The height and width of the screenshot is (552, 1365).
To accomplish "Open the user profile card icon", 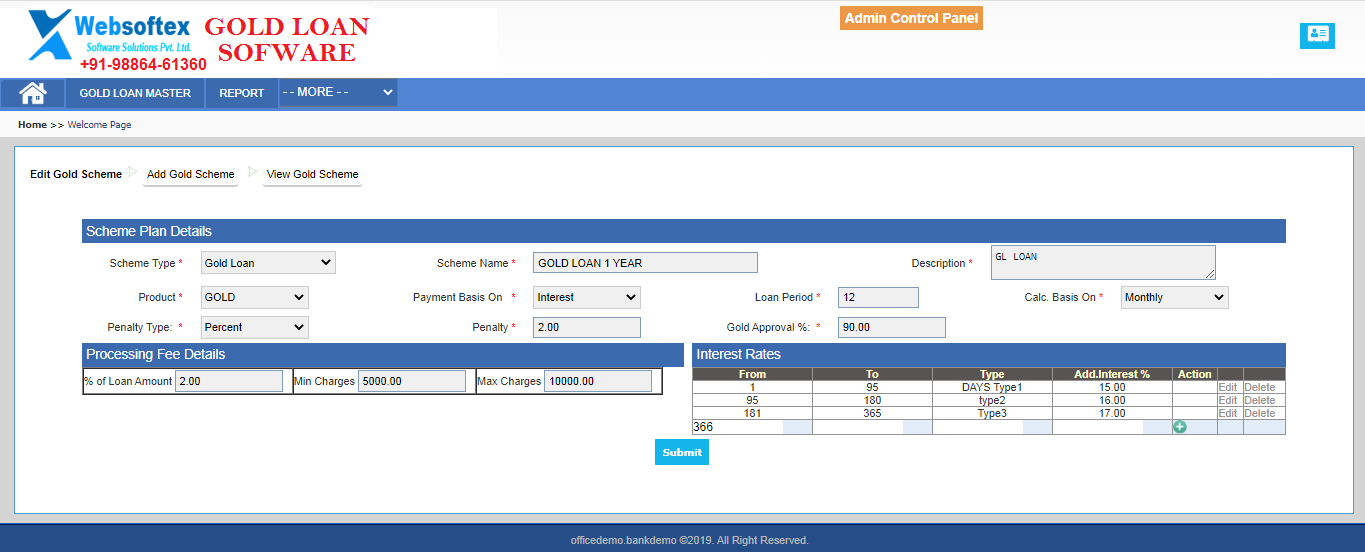I will 1316,35.
